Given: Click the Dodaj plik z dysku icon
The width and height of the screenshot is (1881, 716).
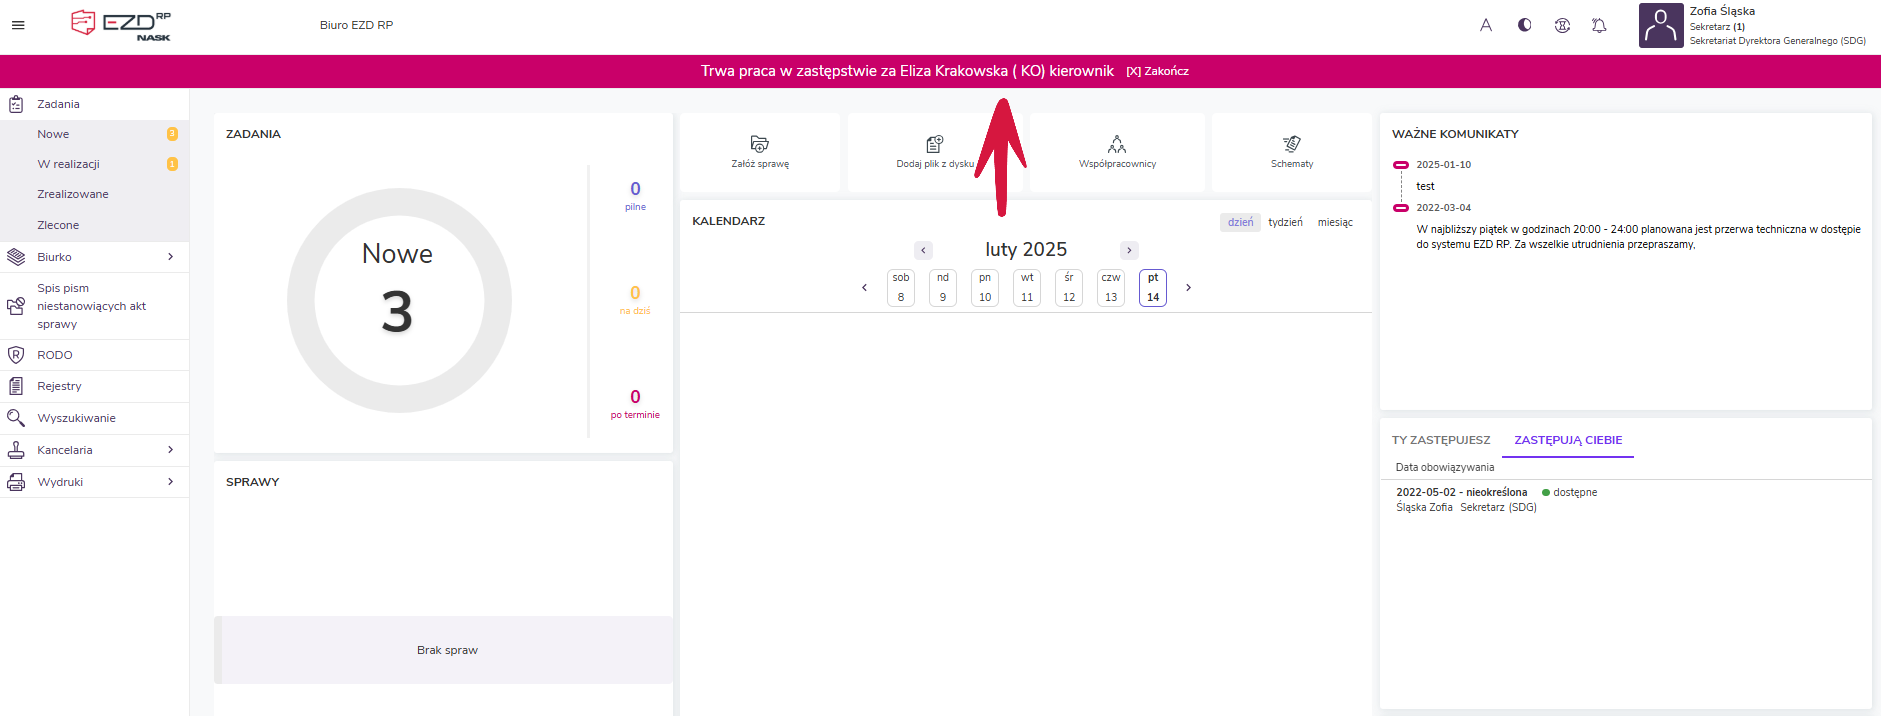Looking at the screenshot, I should pyautogui.click(x=934, y=144).
